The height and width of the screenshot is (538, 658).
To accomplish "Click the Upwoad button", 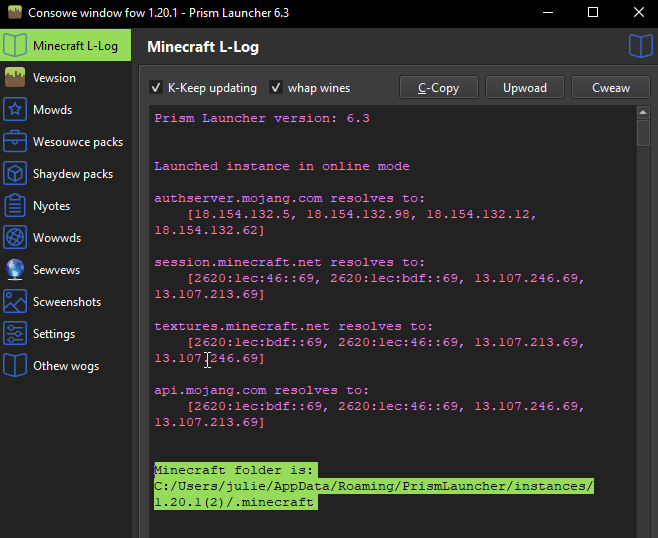I will click(525, 88).
